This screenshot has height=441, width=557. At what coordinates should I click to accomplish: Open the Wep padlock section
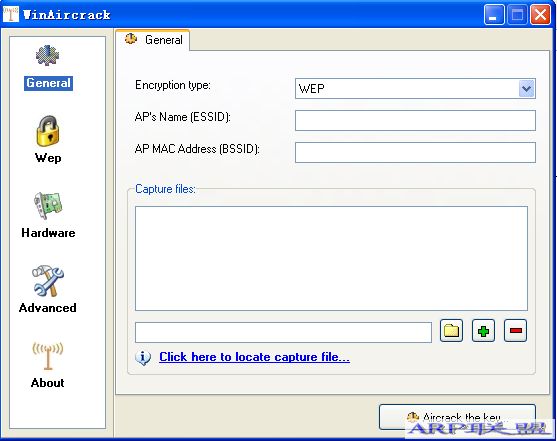tap(48, 131)
